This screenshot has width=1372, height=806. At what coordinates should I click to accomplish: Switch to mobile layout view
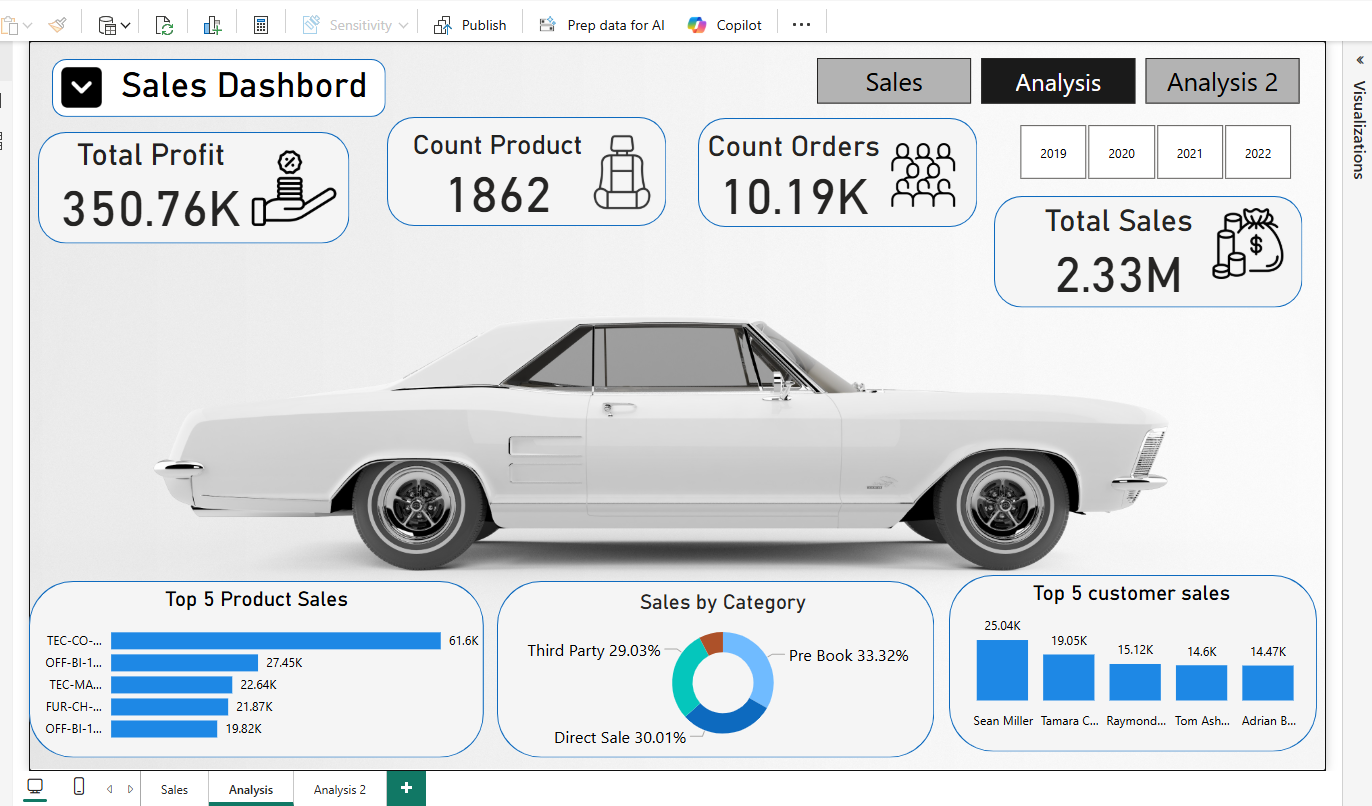pyautogui.click(x=79, y=788)
